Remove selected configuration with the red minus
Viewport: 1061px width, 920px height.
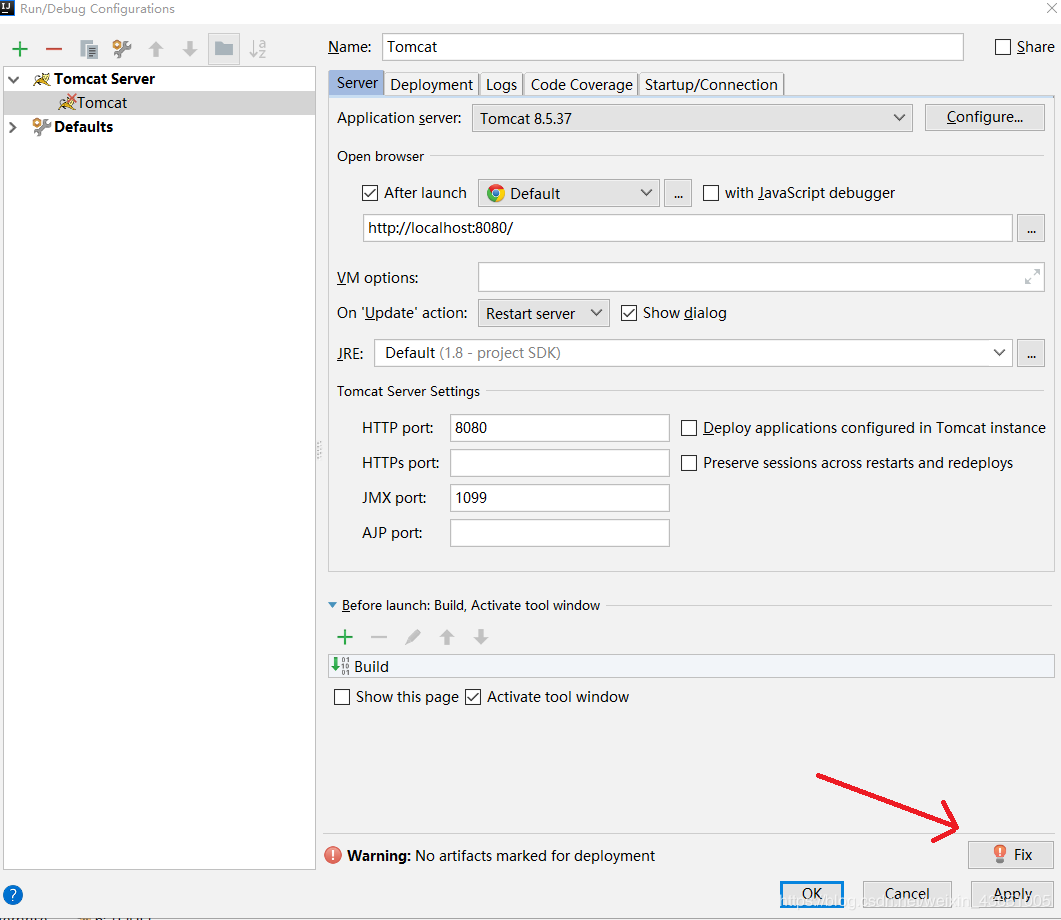[54, 49]
